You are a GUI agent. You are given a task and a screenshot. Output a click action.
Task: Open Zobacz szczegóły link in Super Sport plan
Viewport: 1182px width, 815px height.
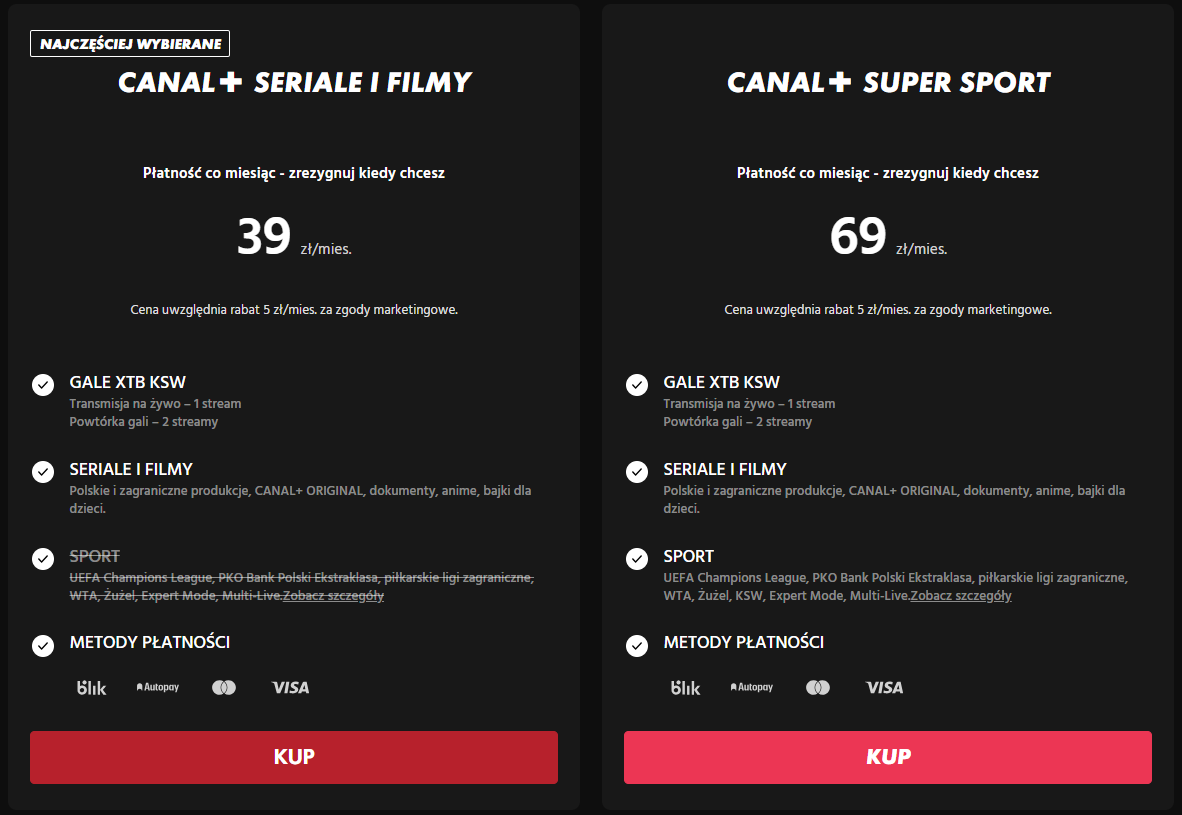coord(961,596)
